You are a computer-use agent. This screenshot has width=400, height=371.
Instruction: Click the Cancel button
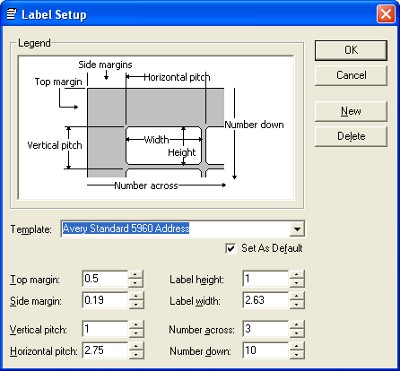tap(351, 75)
